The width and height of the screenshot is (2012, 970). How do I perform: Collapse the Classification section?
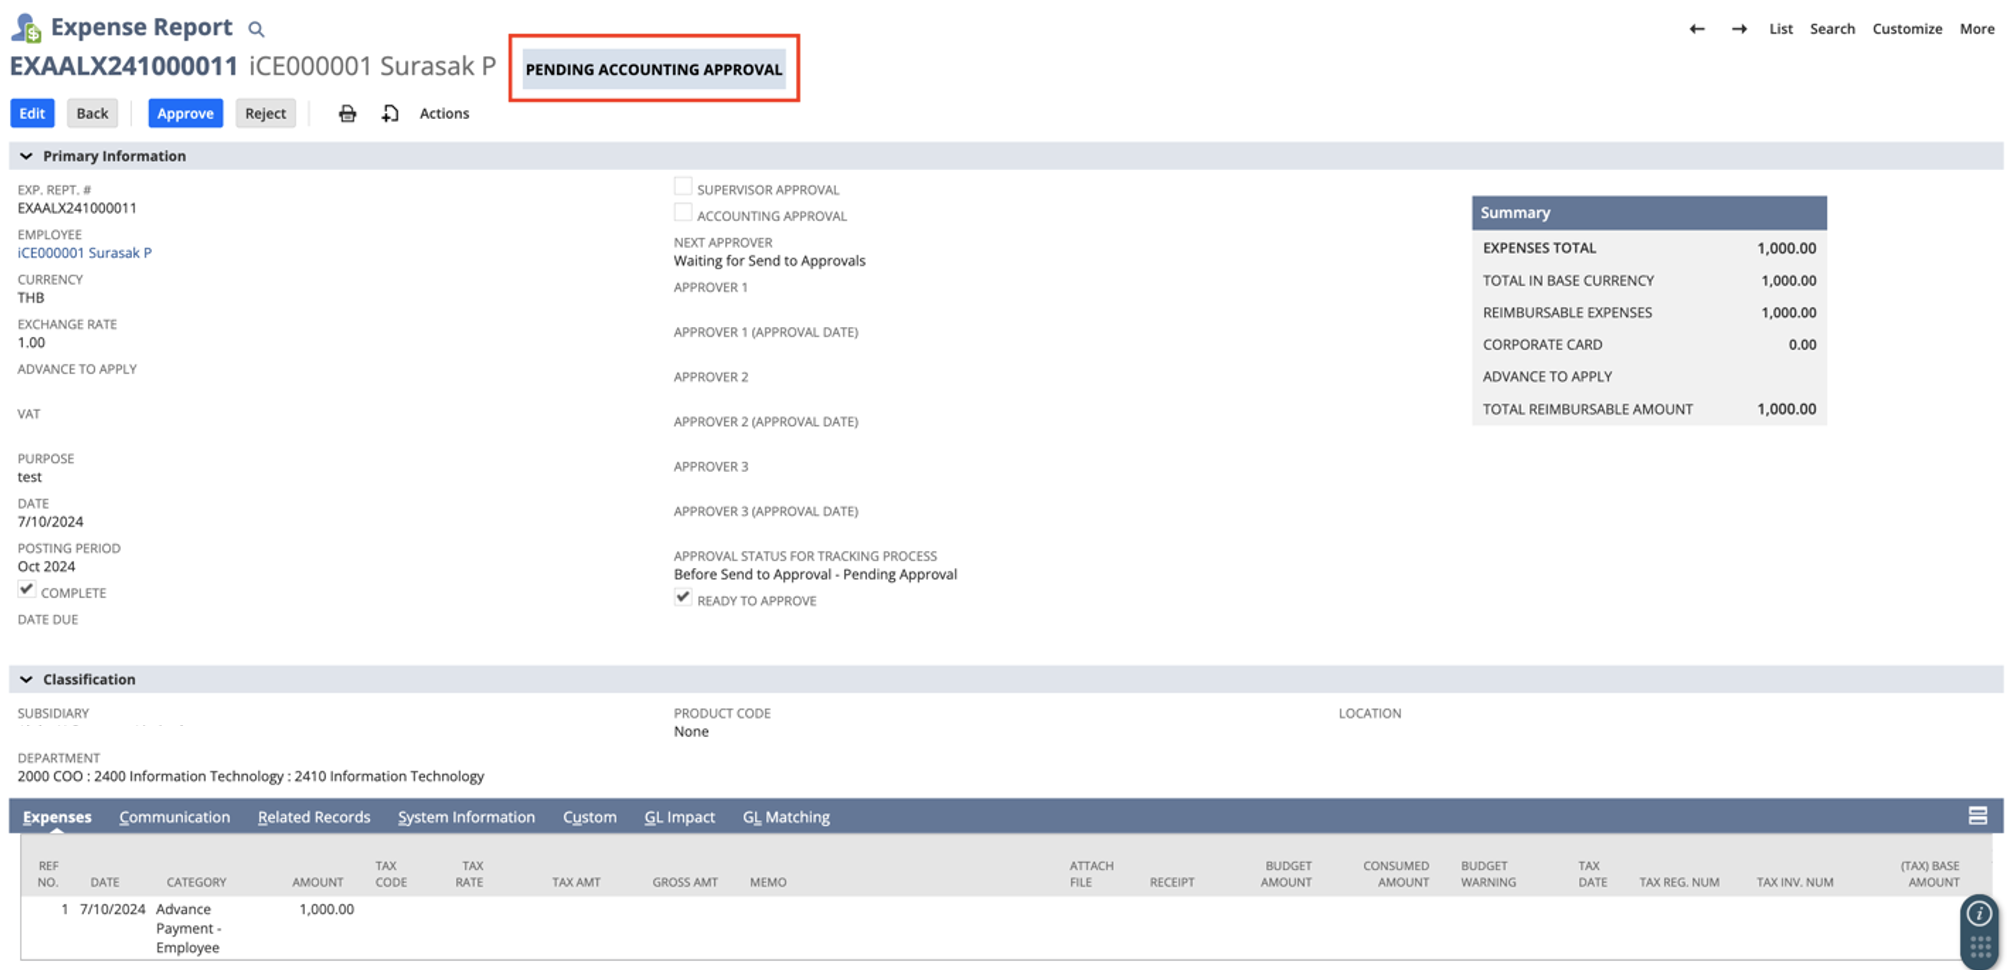(x=25, y=679)
